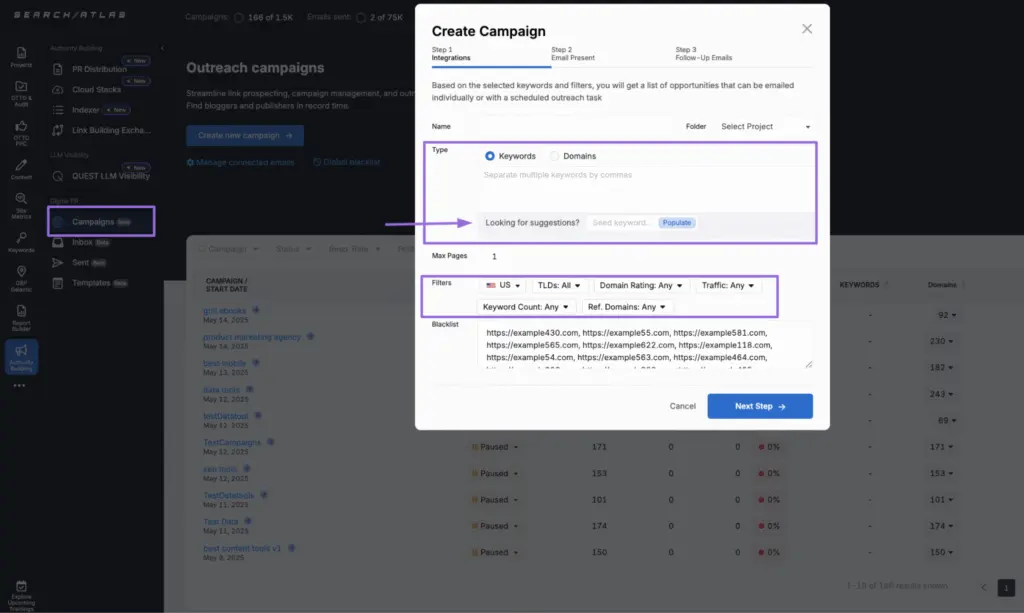Click Cancel in the dialog
1024x613 pixels.
(x=682, y=406)
